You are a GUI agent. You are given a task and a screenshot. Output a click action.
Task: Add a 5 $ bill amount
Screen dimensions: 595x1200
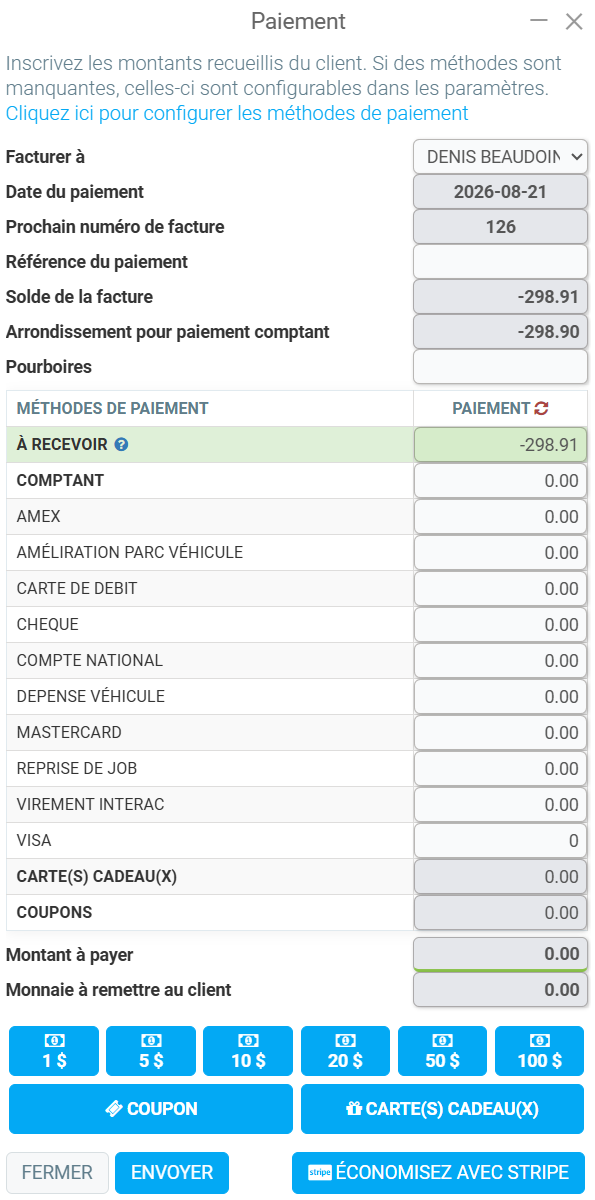point(151,1051)
